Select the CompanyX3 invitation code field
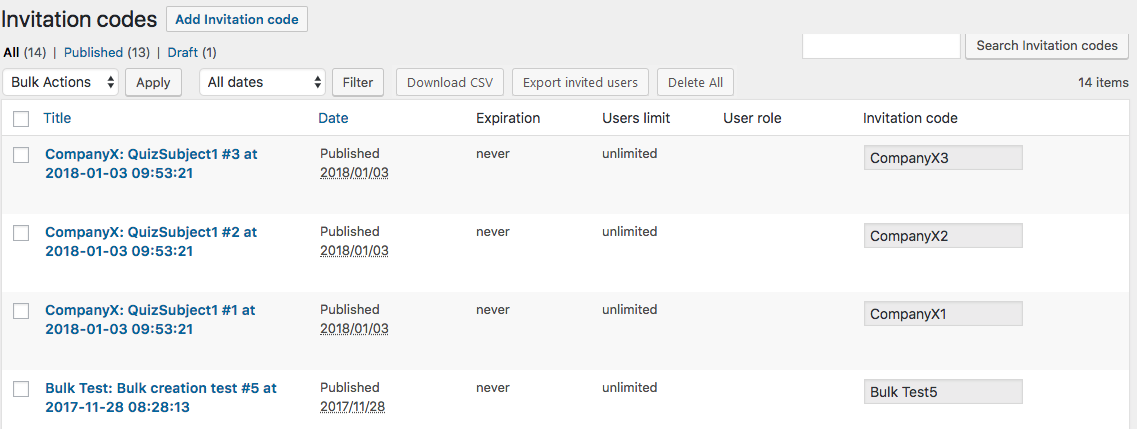 coord(943,158)
